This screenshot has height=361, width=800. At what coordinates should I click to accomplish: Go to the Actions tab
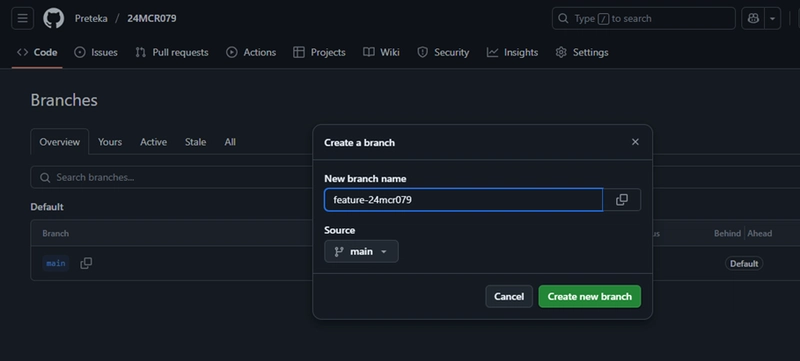coord(251,52)
